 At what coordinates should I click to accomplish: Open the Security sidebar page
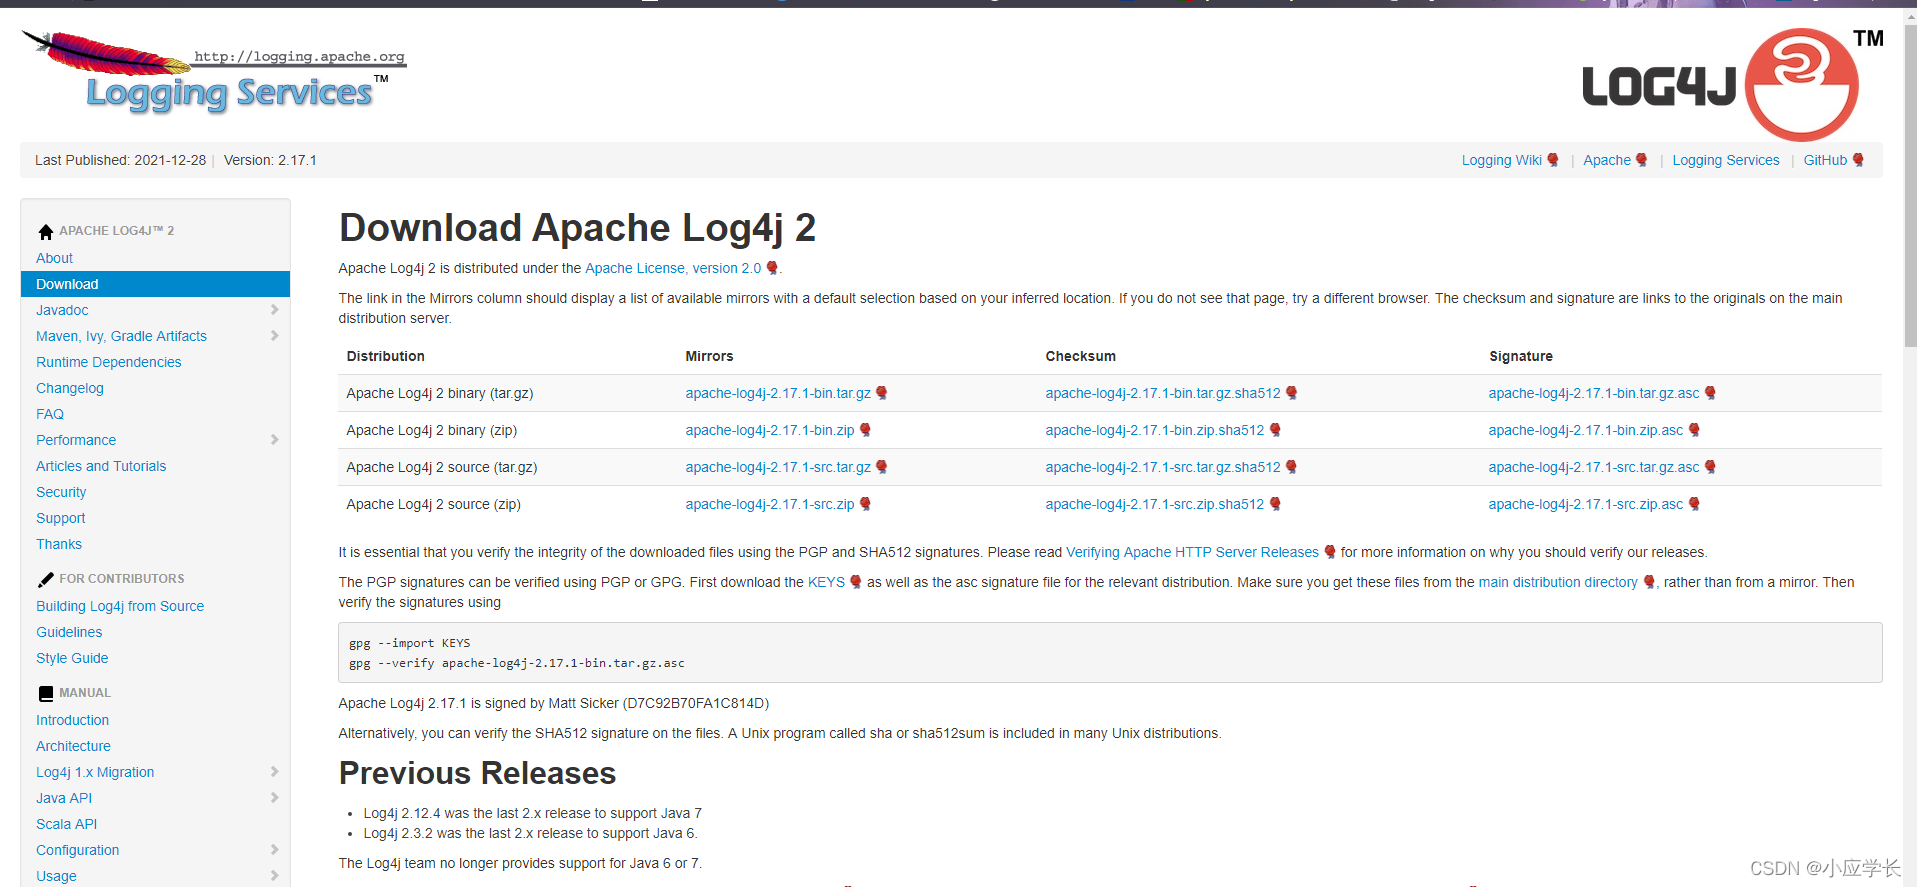(61, 492)
